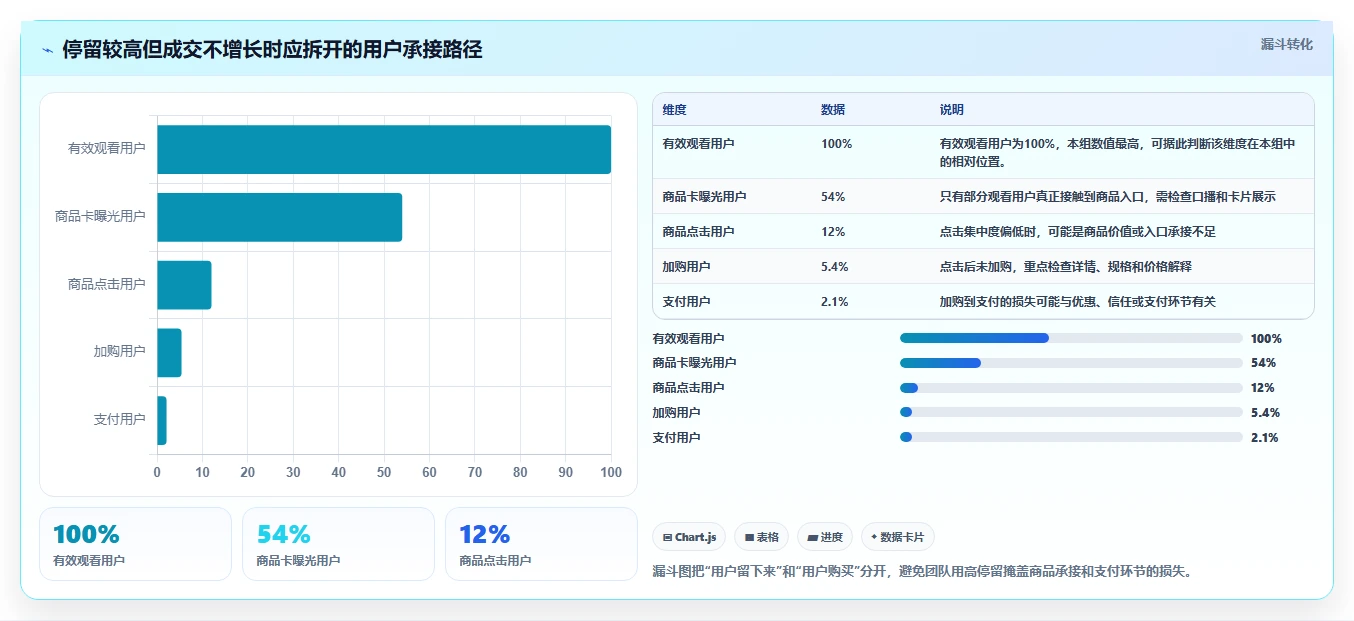Click the title 停留较高但成交不增长时应拆开的用户承接路径
The height and width of the screenshot is (621, 1354).
[x=272, y=50]
